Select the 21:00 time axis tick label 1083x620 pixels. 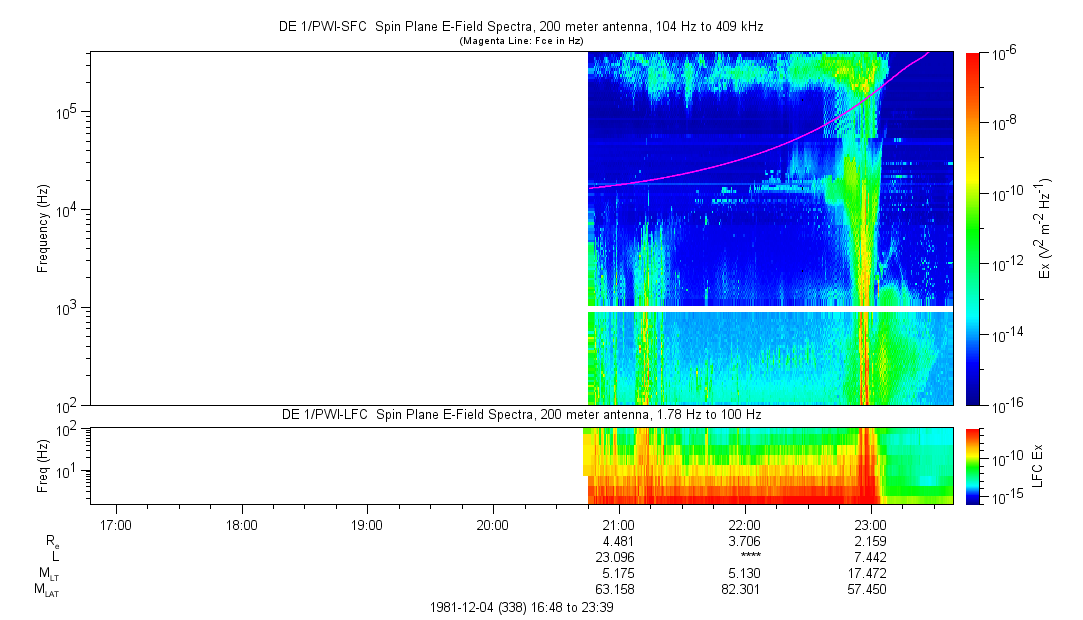(618, 524)
